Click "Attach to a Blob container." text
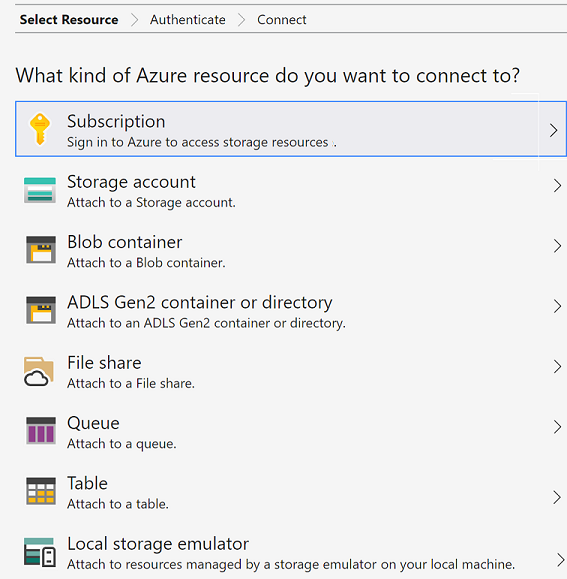 click(146, 263)
